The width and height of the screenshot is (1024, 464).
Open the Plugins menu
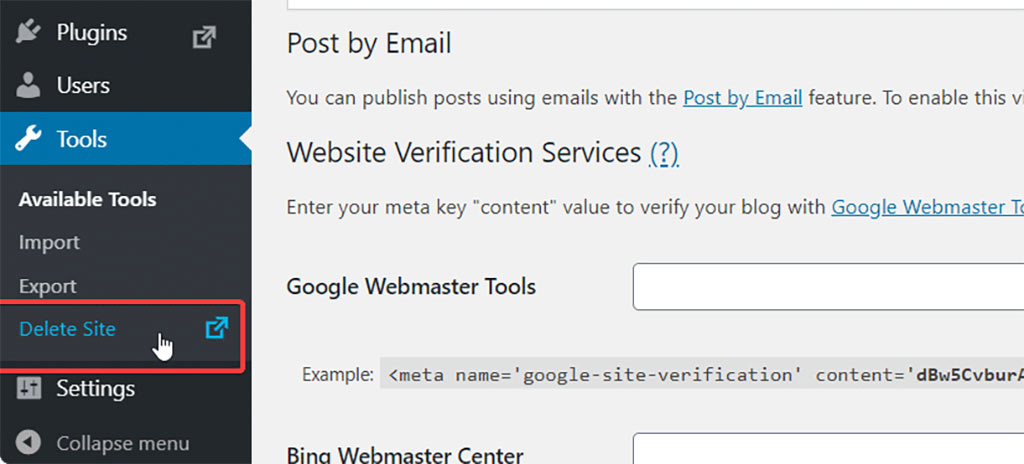pos(91,33)
